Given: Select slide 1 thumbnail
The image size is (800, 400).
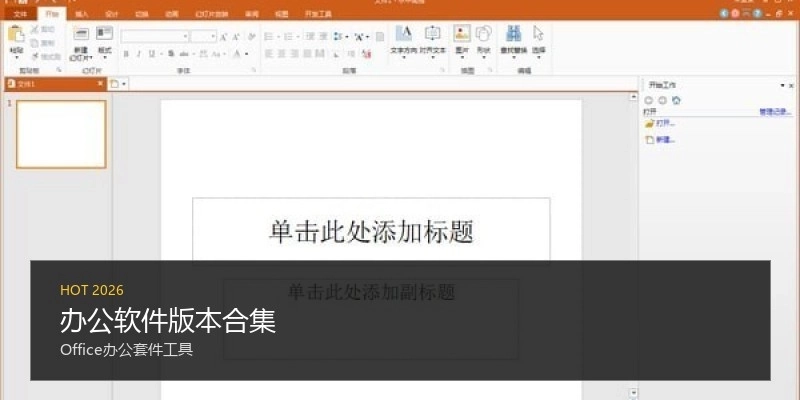Looking at the screenshot, I should coord(61,134).
